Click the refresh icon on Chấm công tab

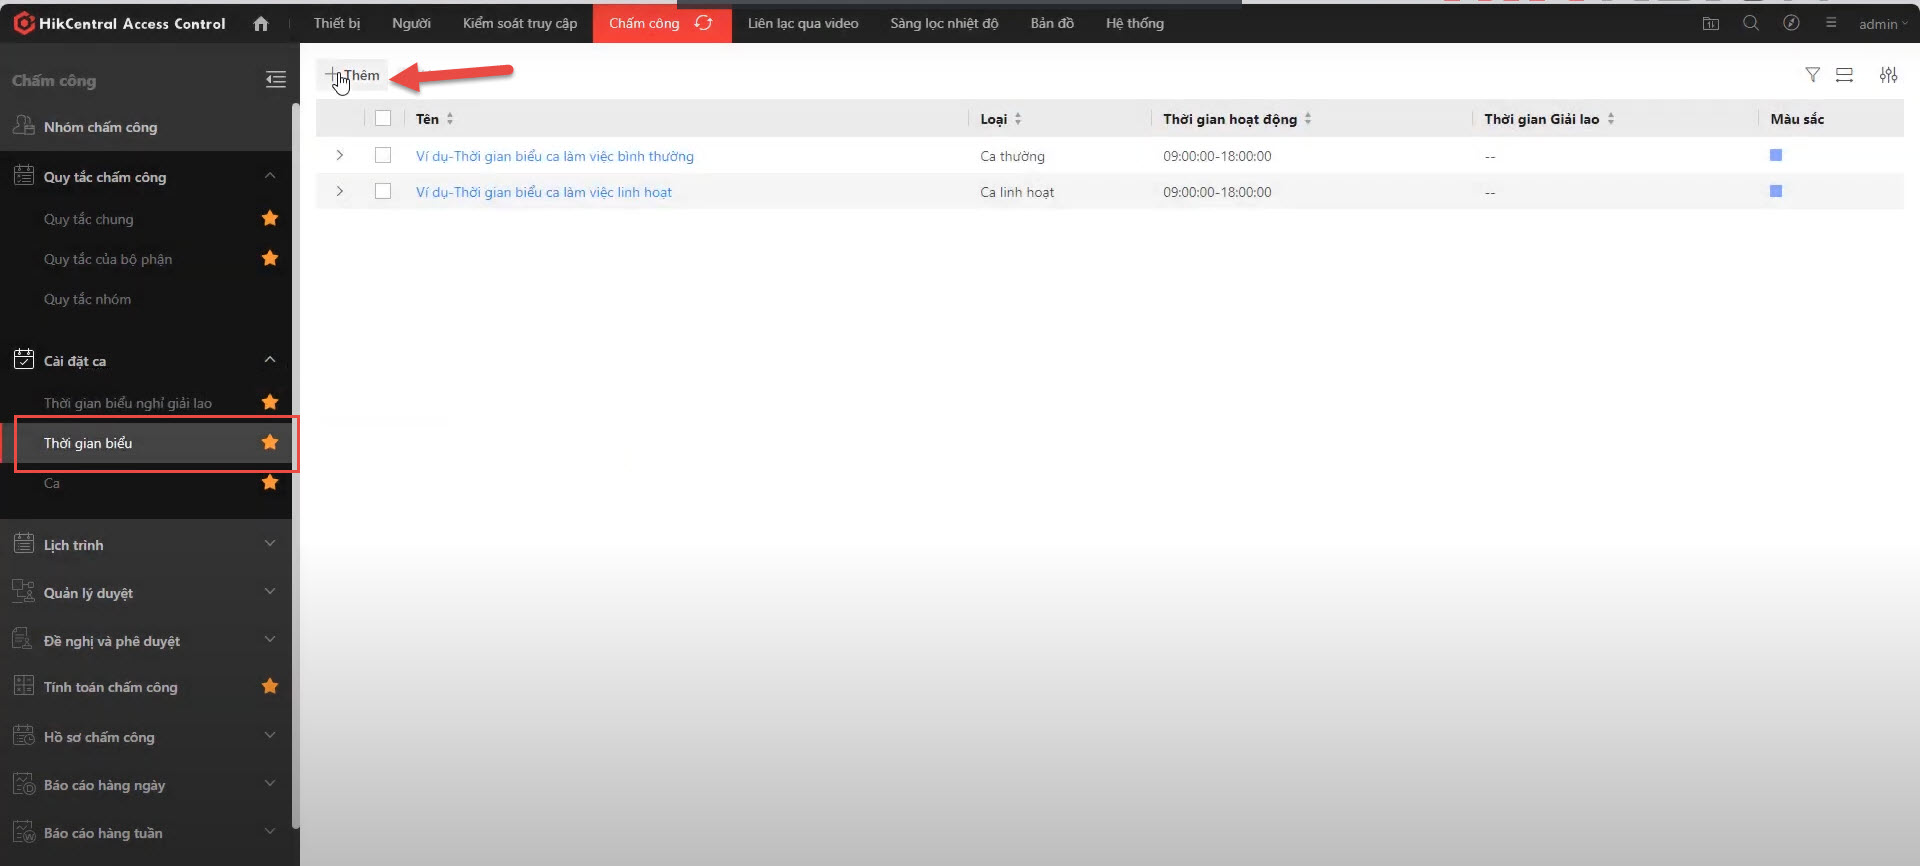click(x=704, y=23)
